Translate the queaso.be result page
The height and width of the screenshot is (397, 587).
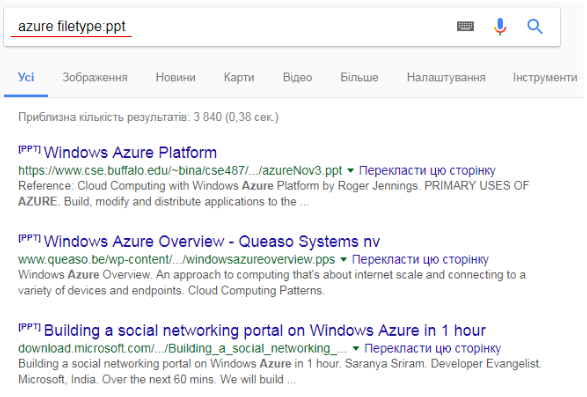[420, 259]
